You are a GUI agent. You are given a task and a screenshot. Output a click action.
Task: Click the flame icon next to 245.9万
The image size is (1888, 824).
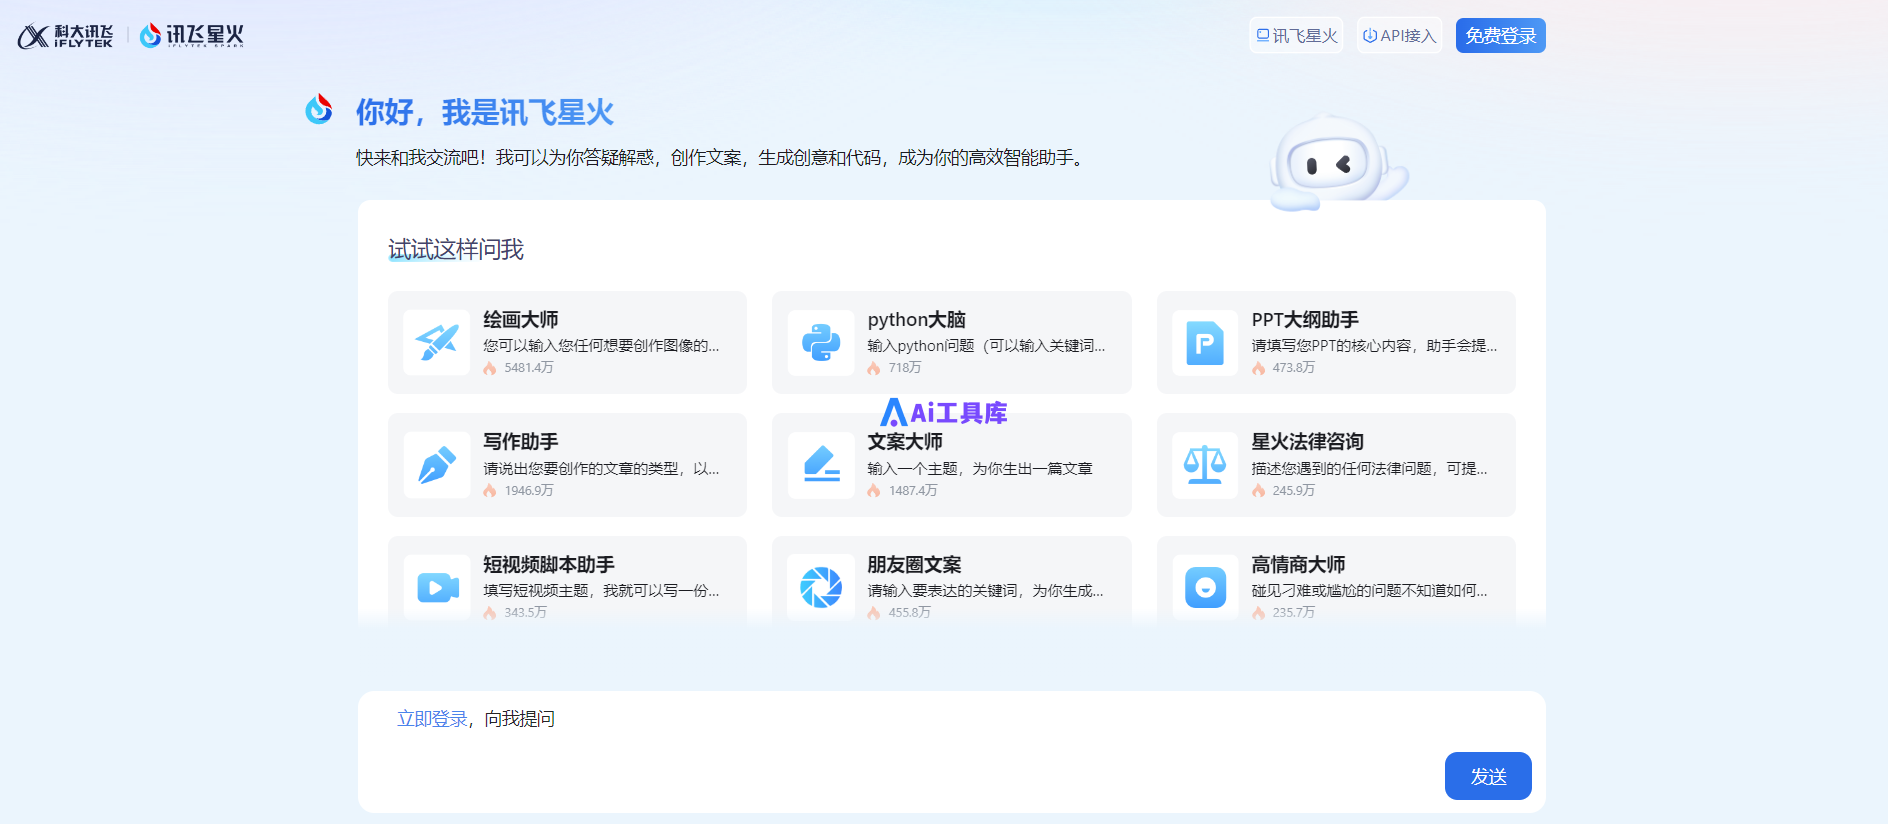(x=1258, y=491)
